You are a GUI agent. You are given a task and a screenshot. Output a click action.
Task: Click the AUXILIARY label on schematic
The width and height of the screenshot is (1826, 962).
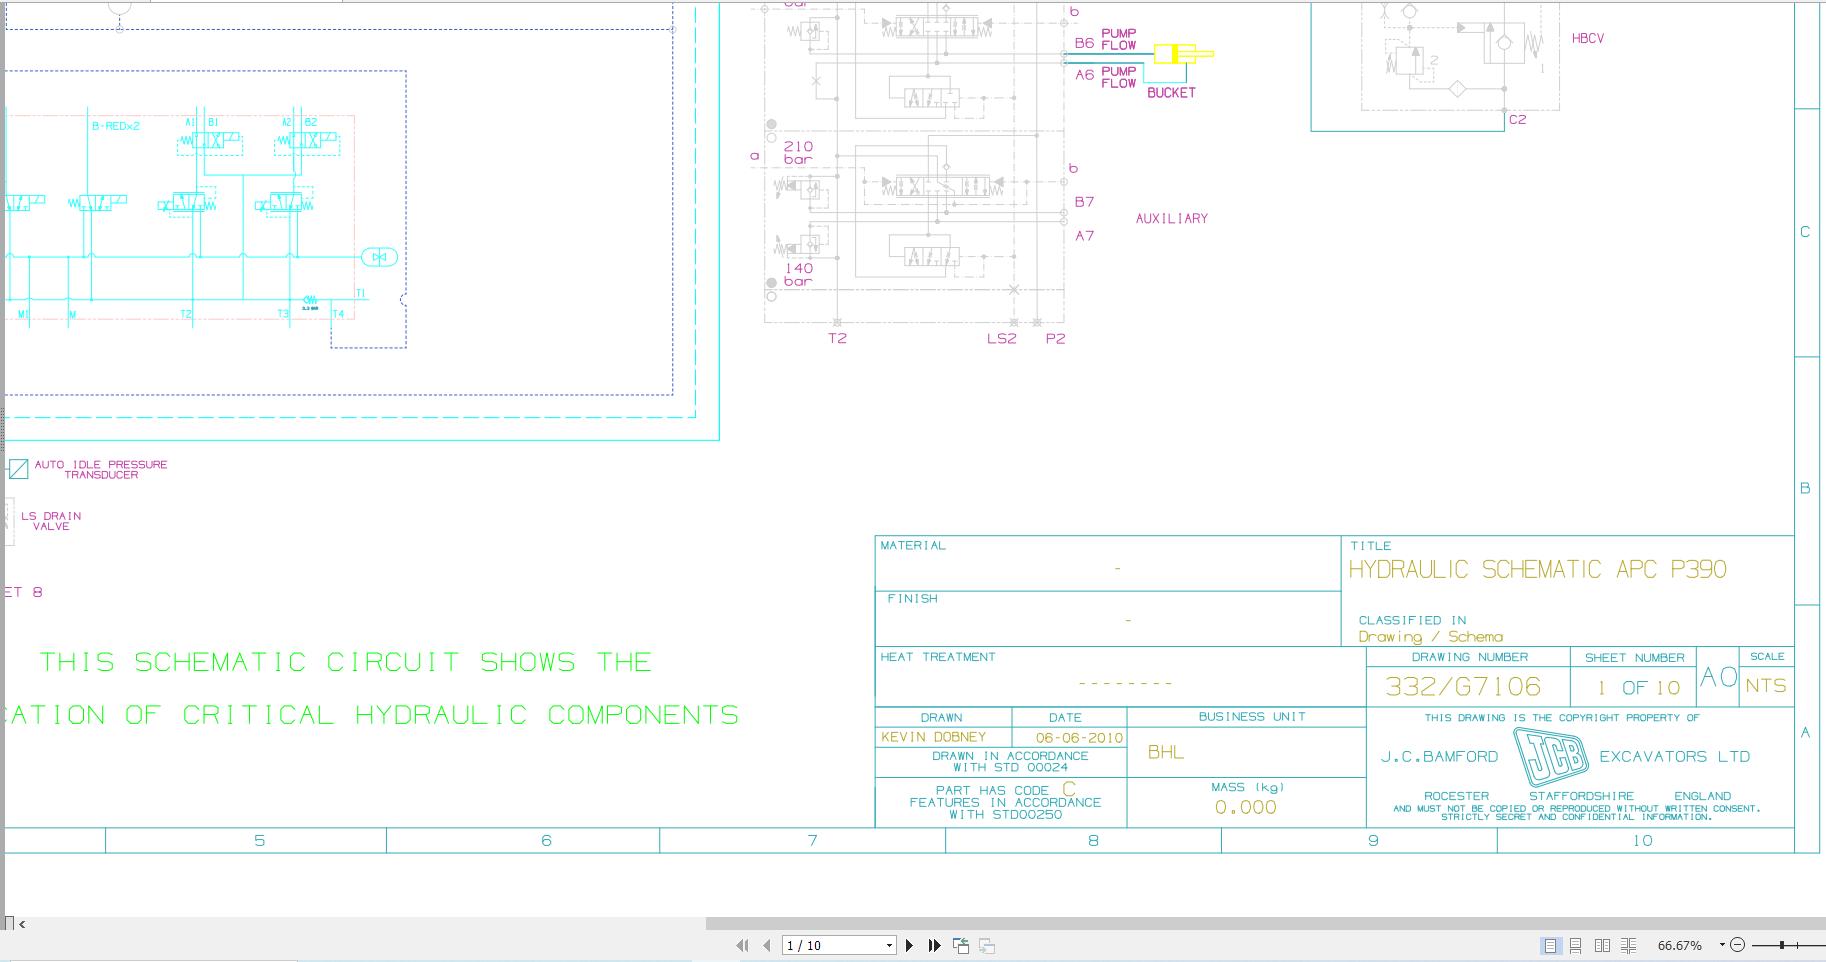[1171, 218]
